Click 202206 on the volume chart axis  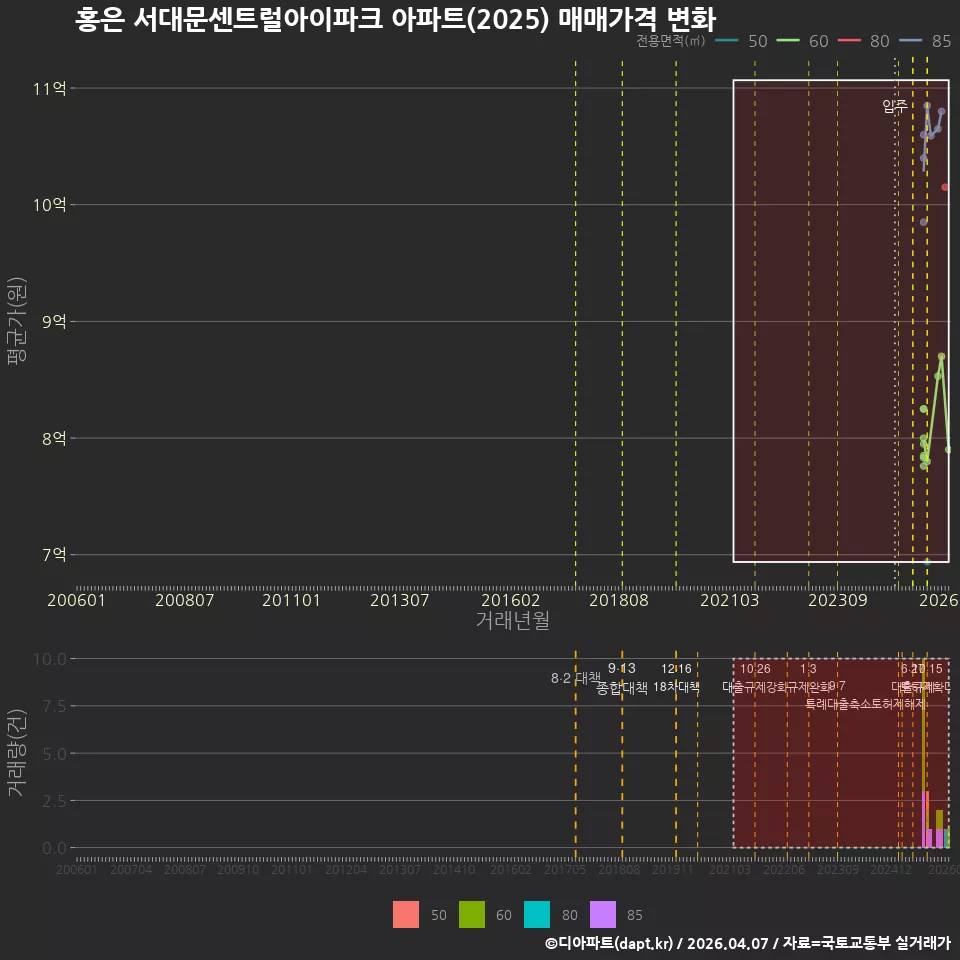(x=784, y=869)
